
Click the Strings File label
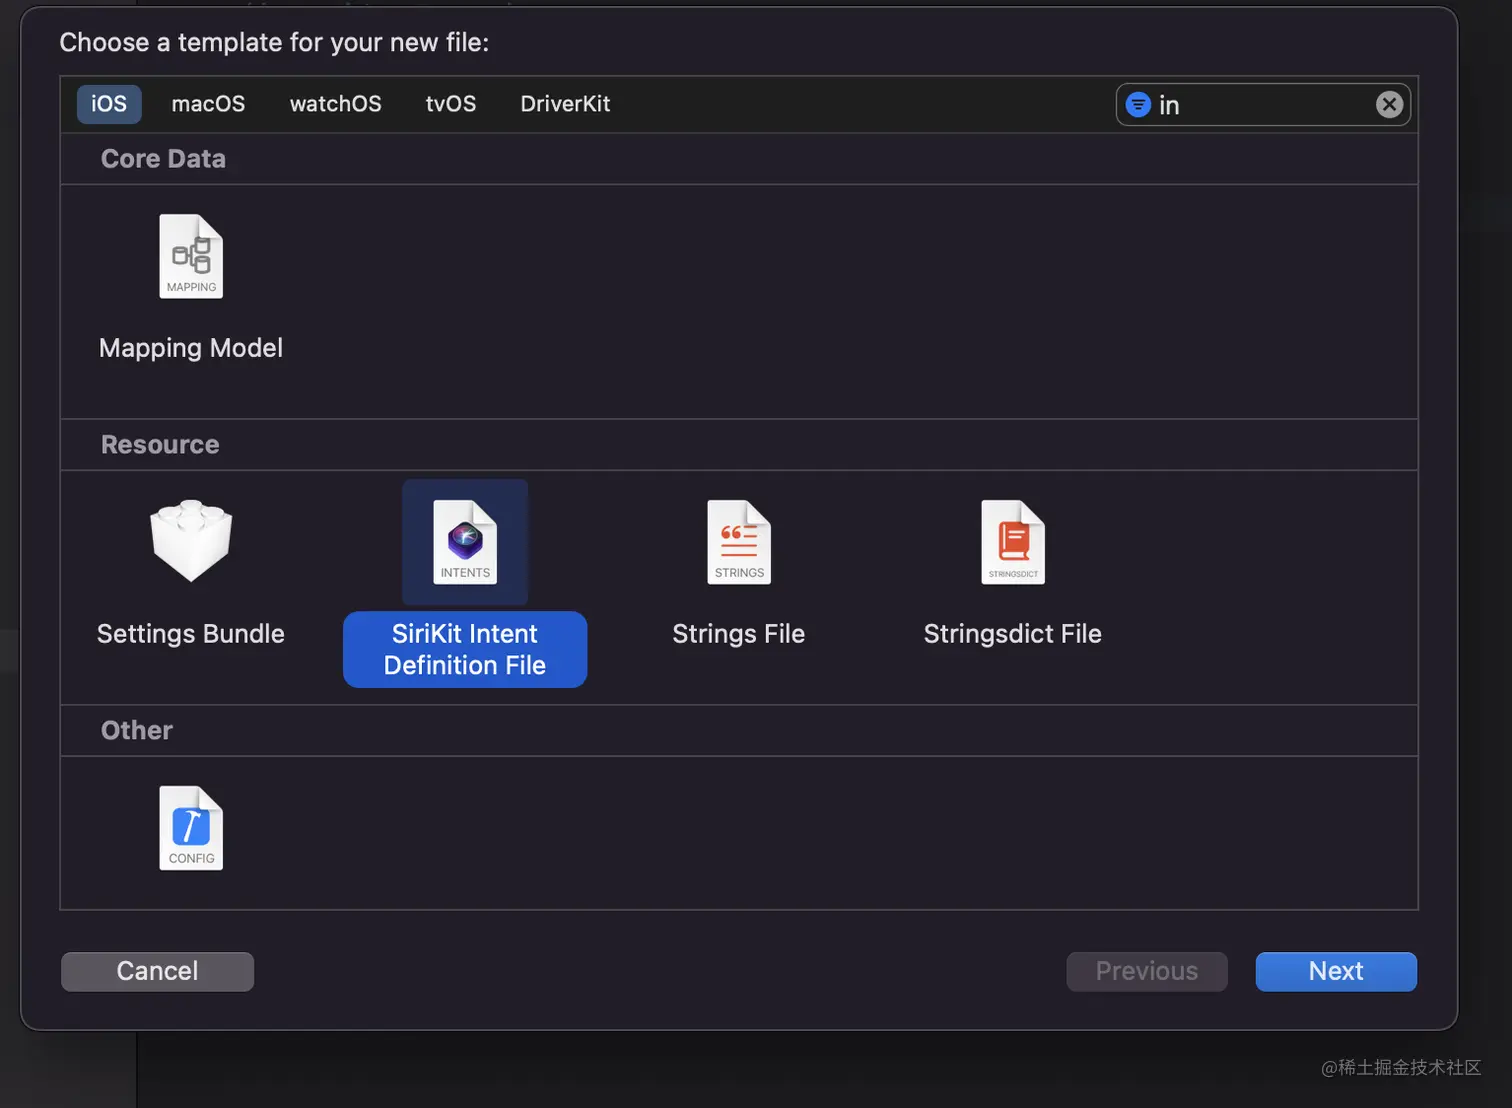[x=739, y=634]
